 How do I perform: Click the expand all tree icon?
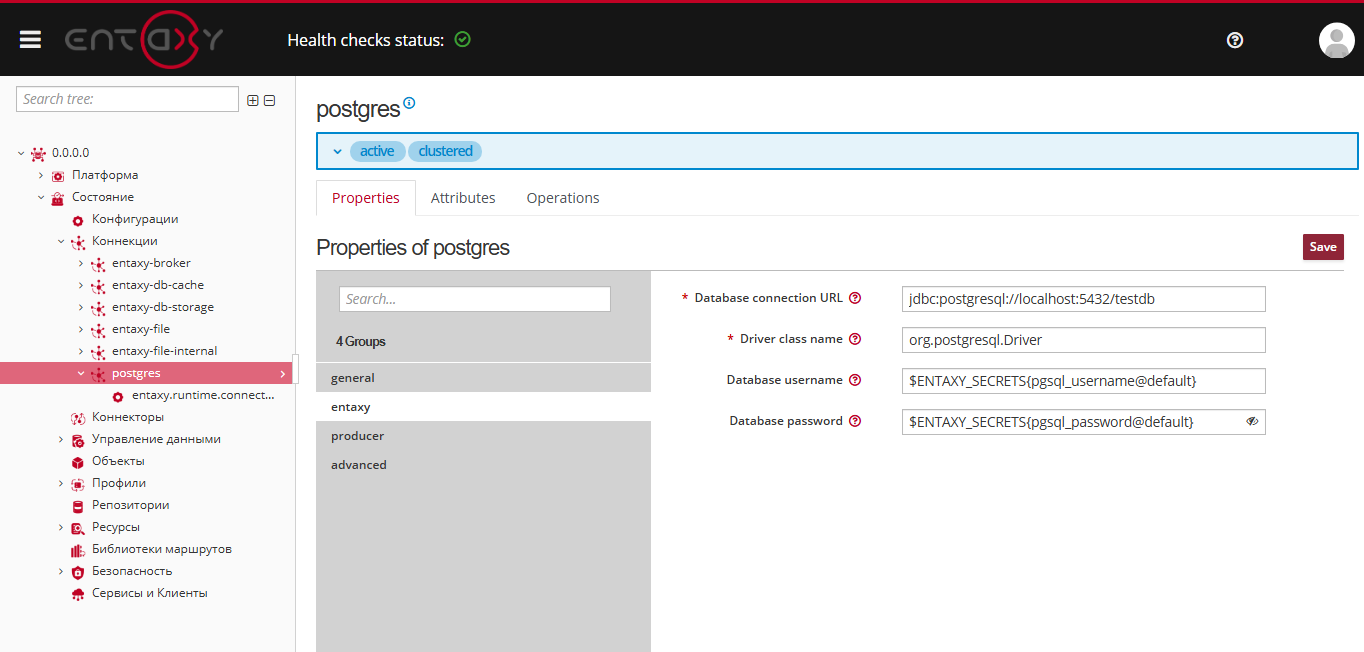pyautogui.click(x=253, y=100)
